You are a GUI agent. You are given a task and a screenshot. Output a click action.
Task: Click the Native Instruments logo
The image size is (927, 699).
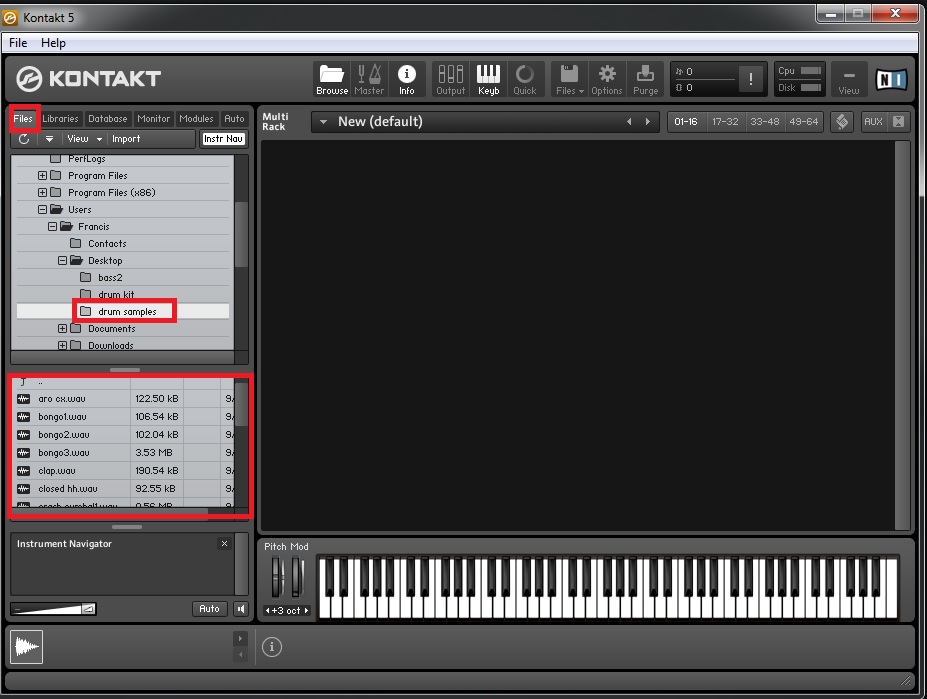(890, 80)
